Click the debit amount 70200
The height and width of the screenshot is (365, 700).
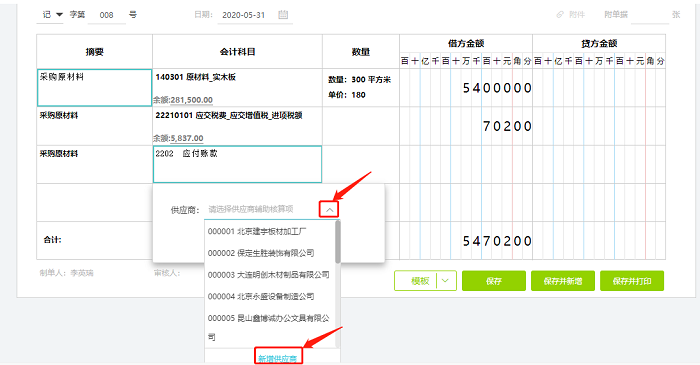click(507, 126)
